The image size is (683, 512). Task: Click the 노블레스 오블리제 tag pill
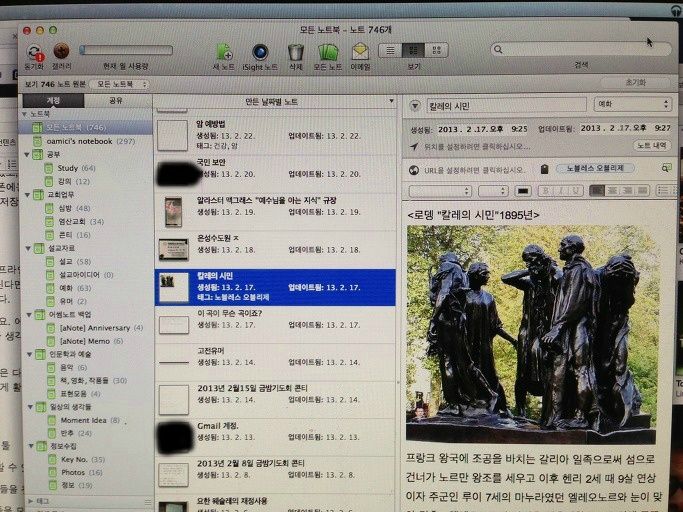[x=595, y=168]
